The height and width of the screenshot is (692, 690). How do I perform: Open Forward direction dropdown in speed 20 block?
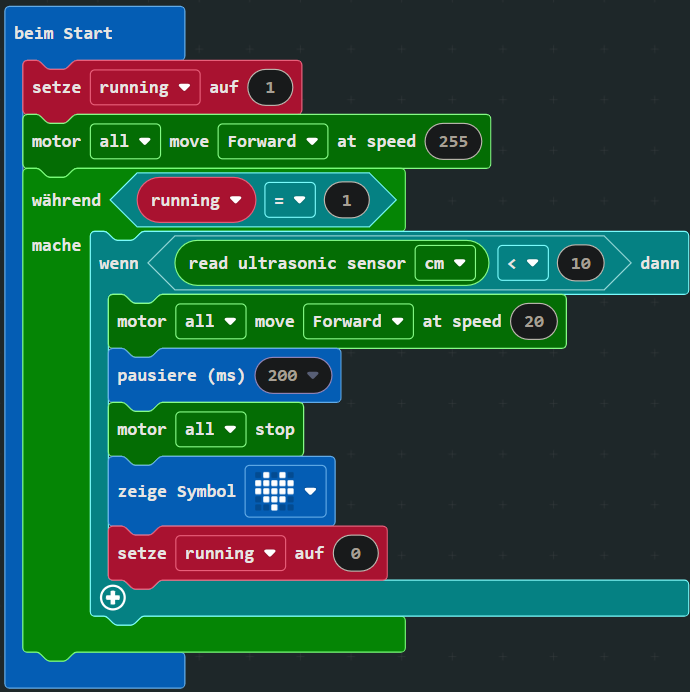[x=358, y=321]
